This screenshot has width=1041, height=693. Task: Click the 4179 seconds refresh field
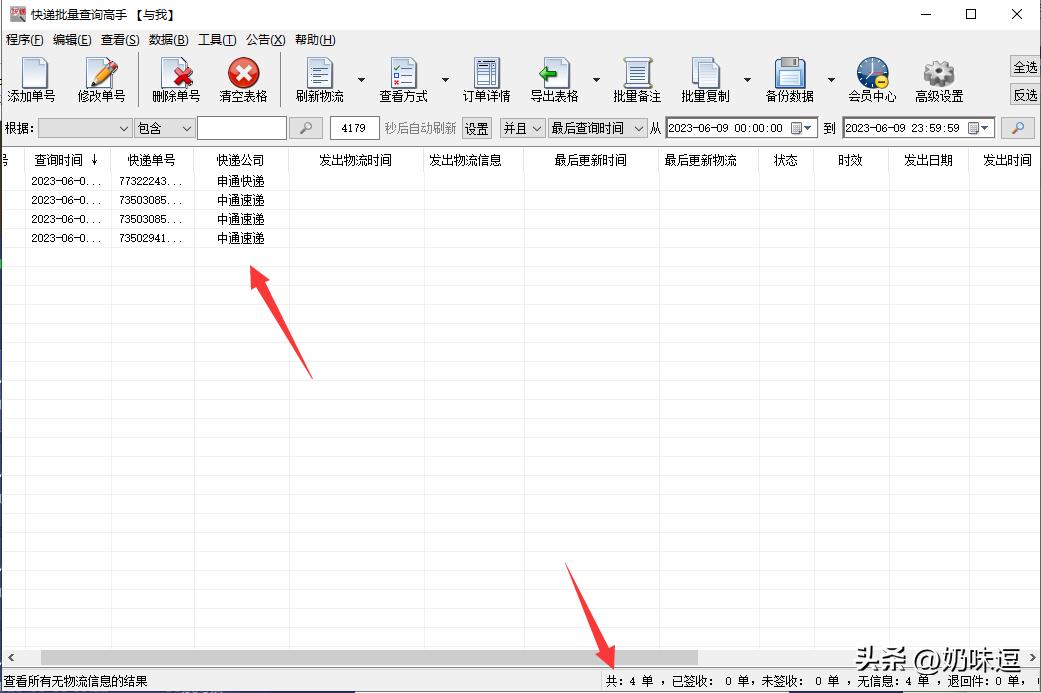point(354,128)
